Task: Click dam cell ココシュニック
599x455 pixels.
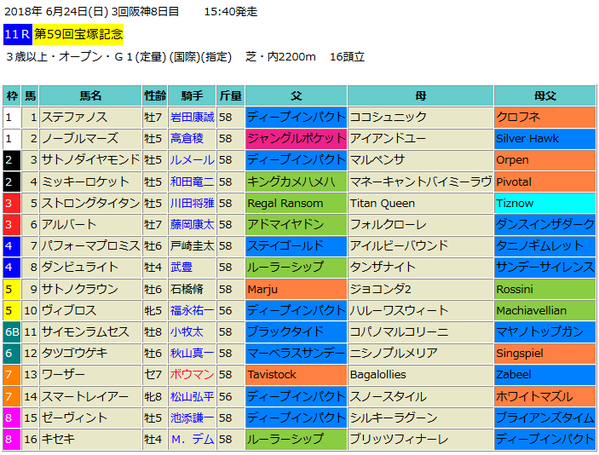Action: pyautogui.click(x=420, y=117)
